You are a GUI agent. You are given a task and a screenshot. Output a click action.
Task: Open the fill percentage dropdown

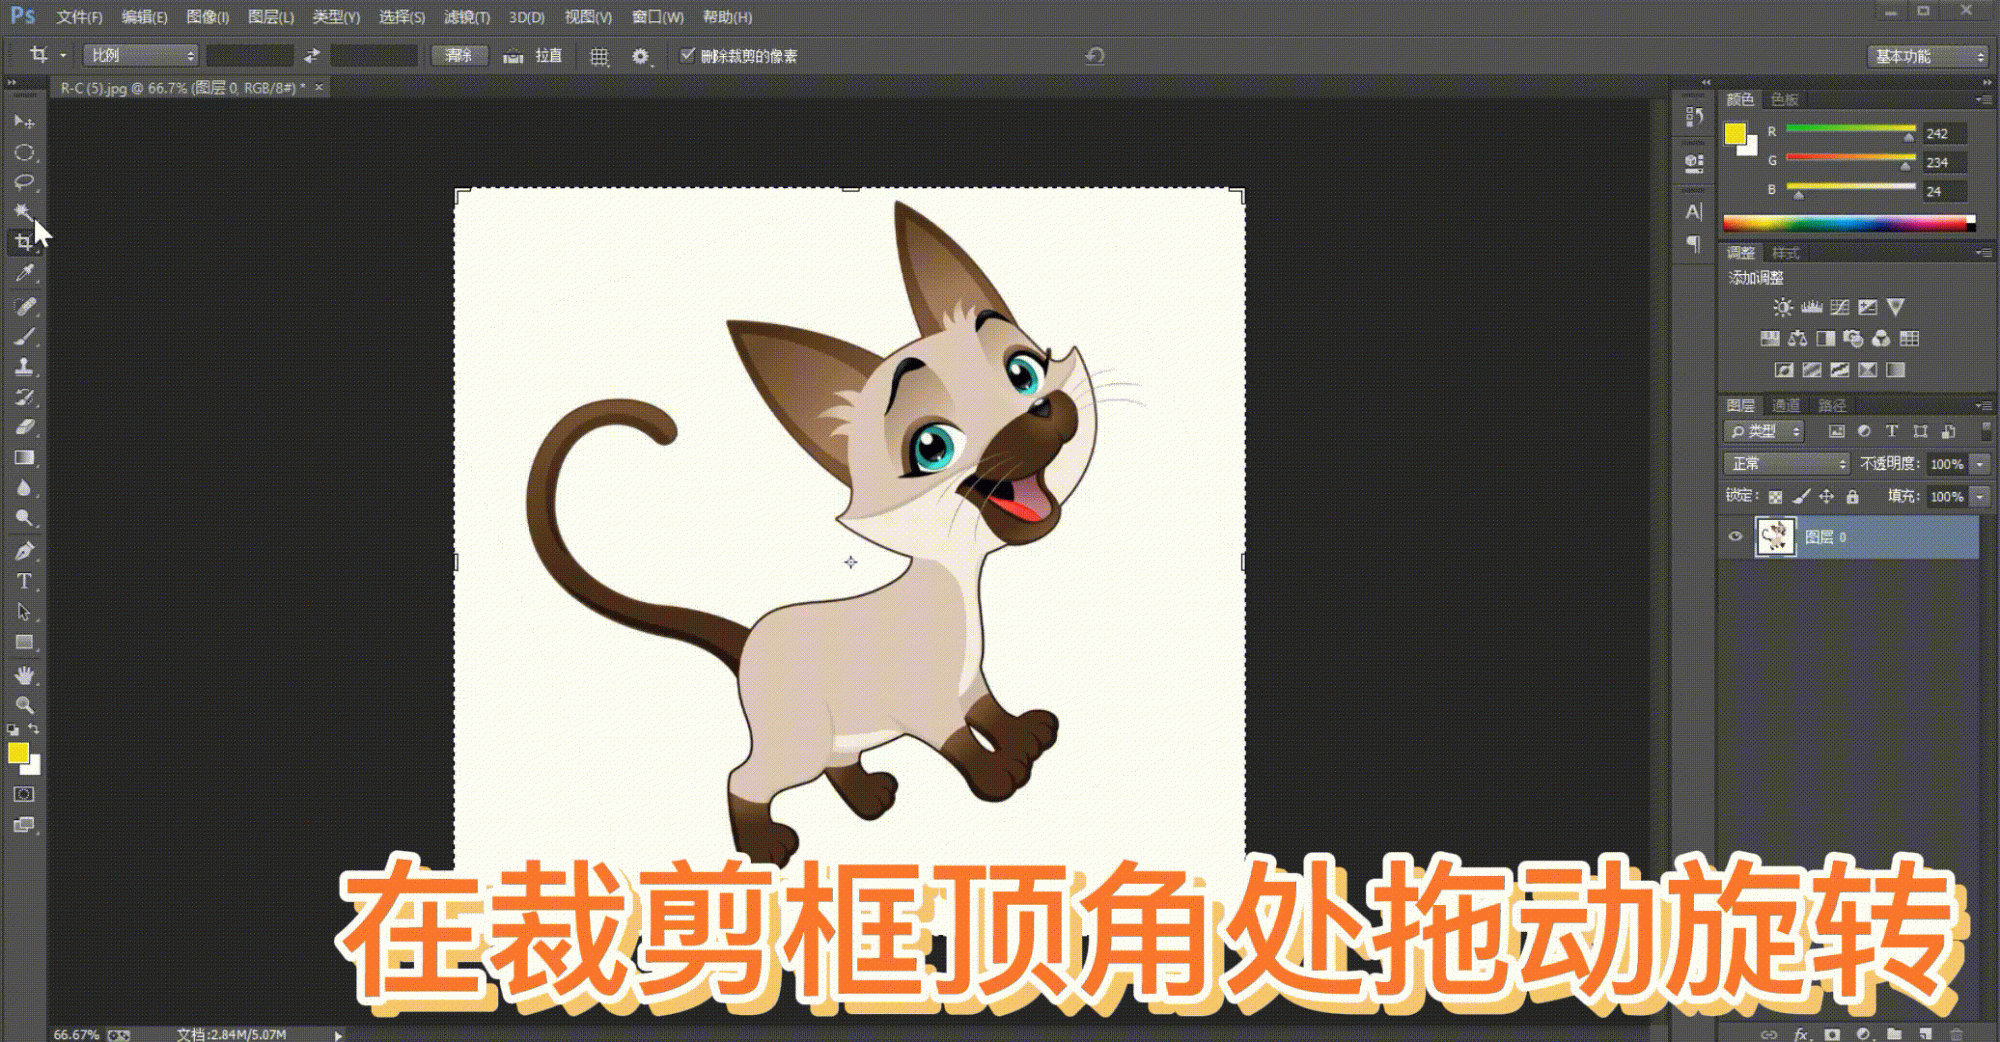point(1980,497)
